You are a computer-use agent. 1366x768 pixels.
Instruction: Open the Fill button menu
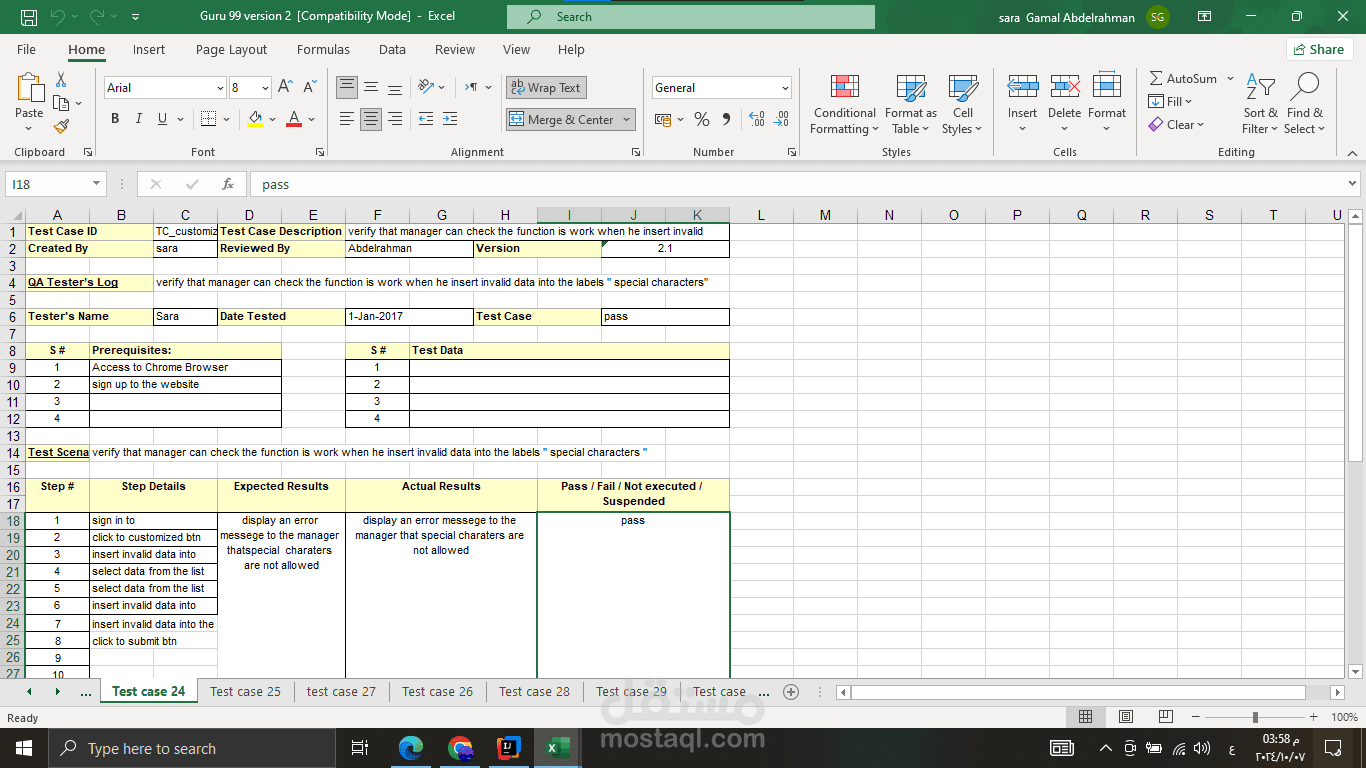coord(1171,102)
